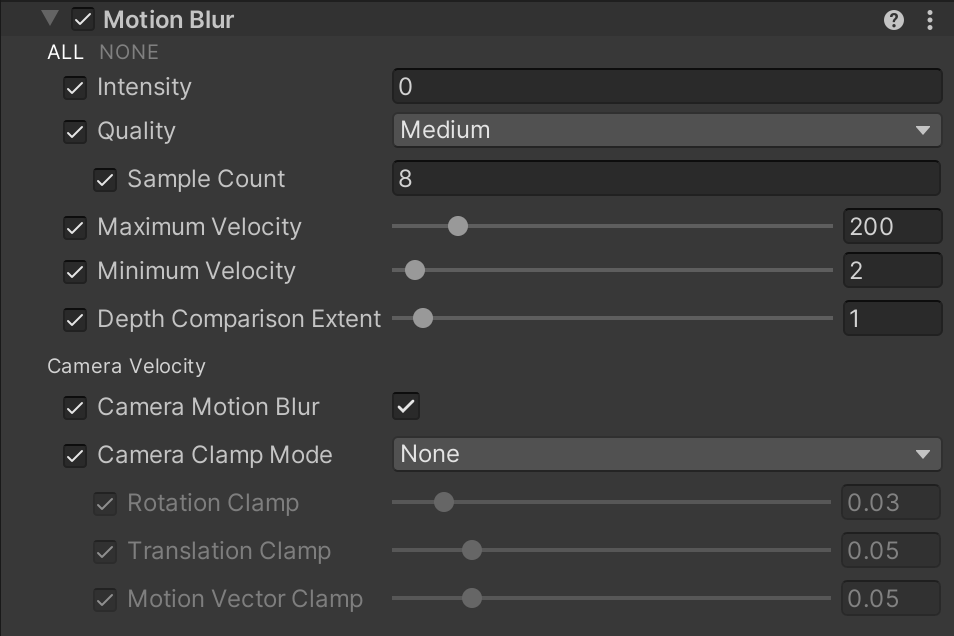Uncheck the Intensity override
The width and height of the screenshot is (954, 636).
coord(75,87)
